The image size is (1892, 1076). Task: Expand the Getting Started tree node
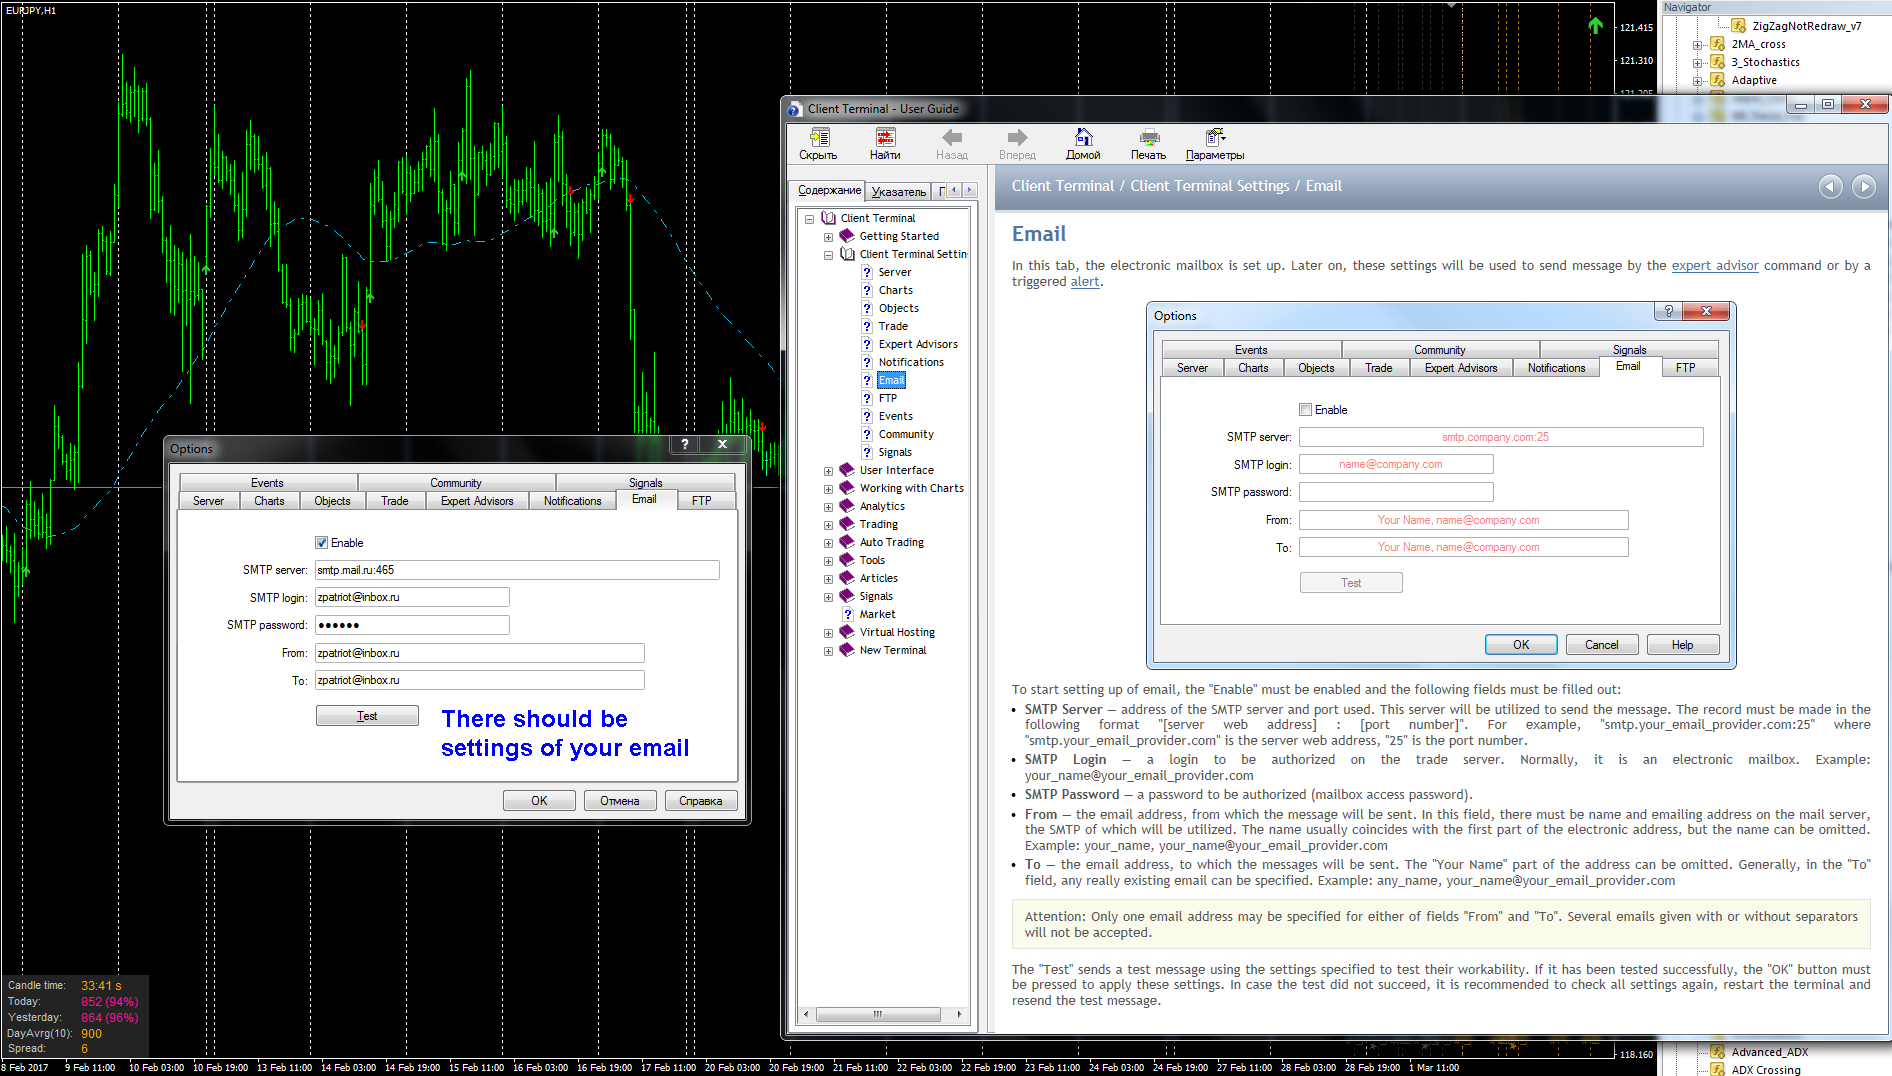tap(828, 237)
